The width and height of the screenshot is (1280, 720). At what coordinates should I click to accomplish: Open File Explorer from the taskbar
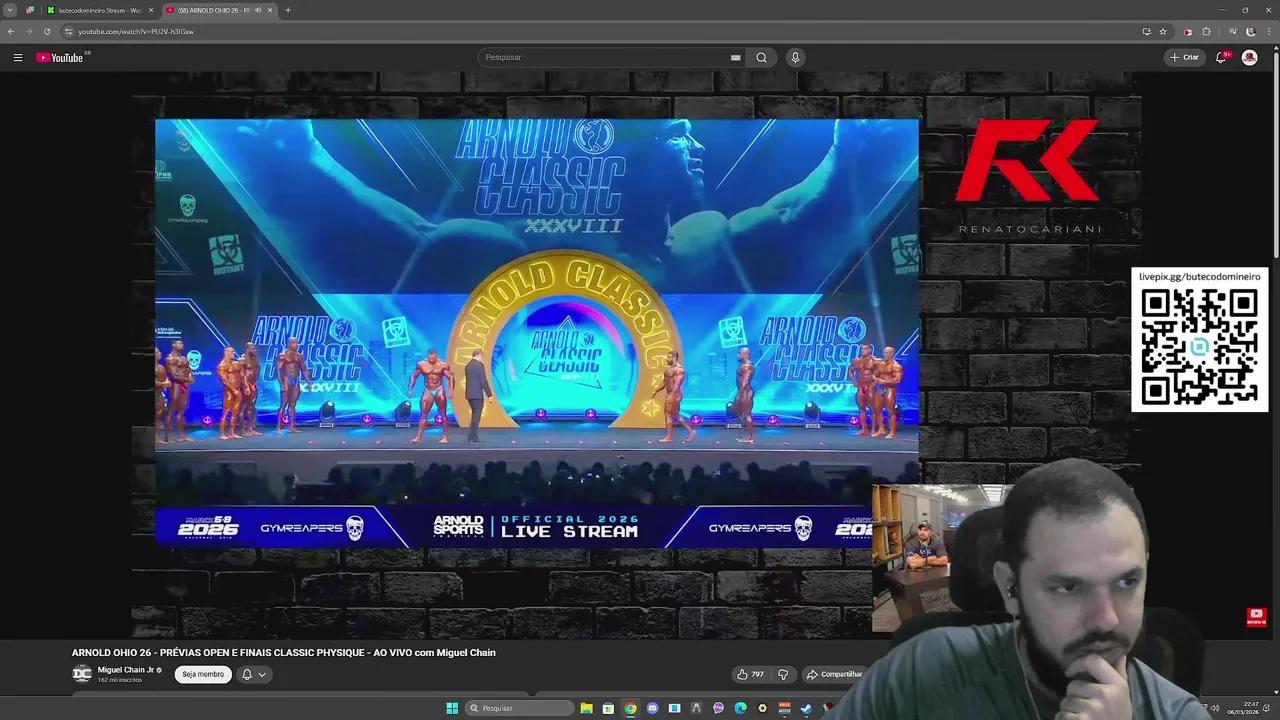586,708
